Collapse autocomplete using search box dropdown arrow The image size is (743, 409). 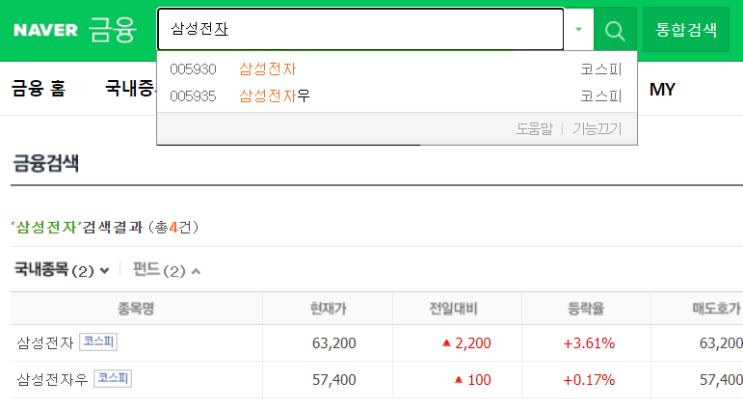(x=579, y=29)
